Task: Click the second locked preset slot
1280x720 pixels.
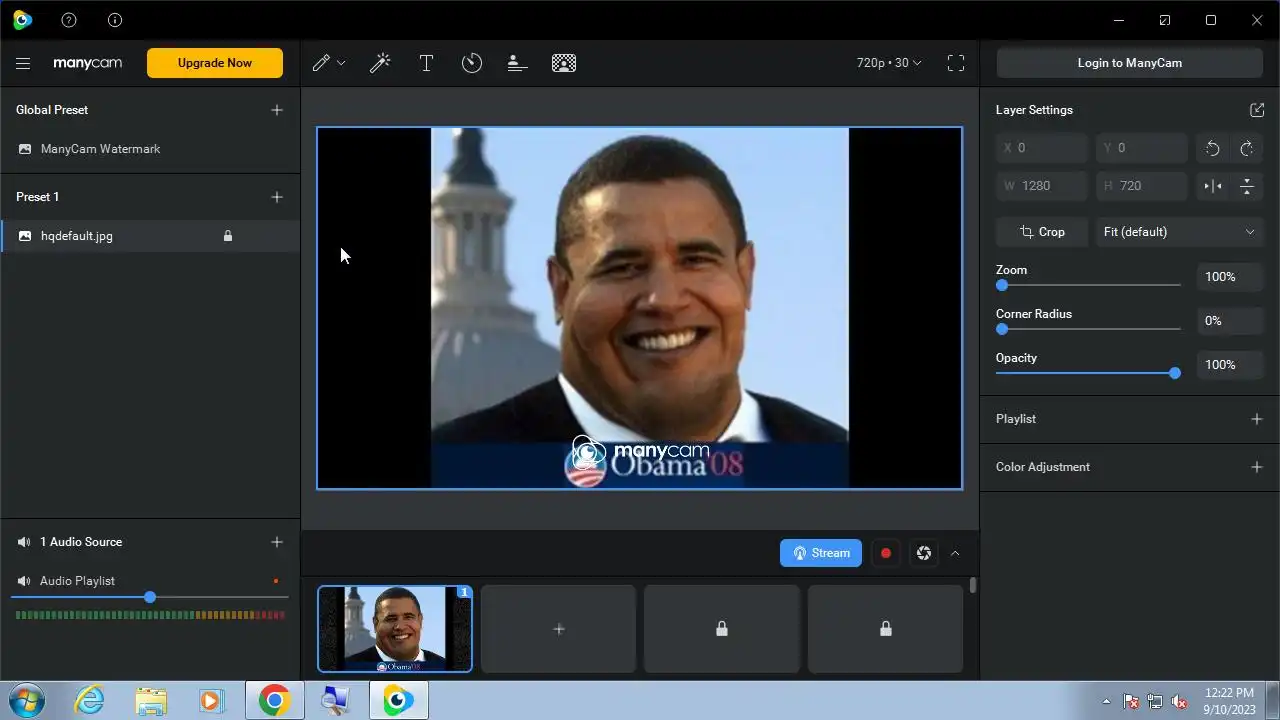Action: 886,629
